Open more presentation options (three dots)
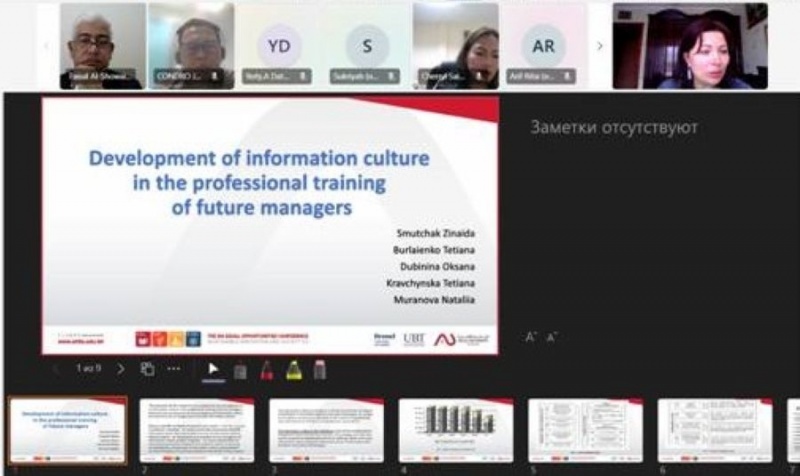Viewport: 800px width, 476px height. point(173,369)
